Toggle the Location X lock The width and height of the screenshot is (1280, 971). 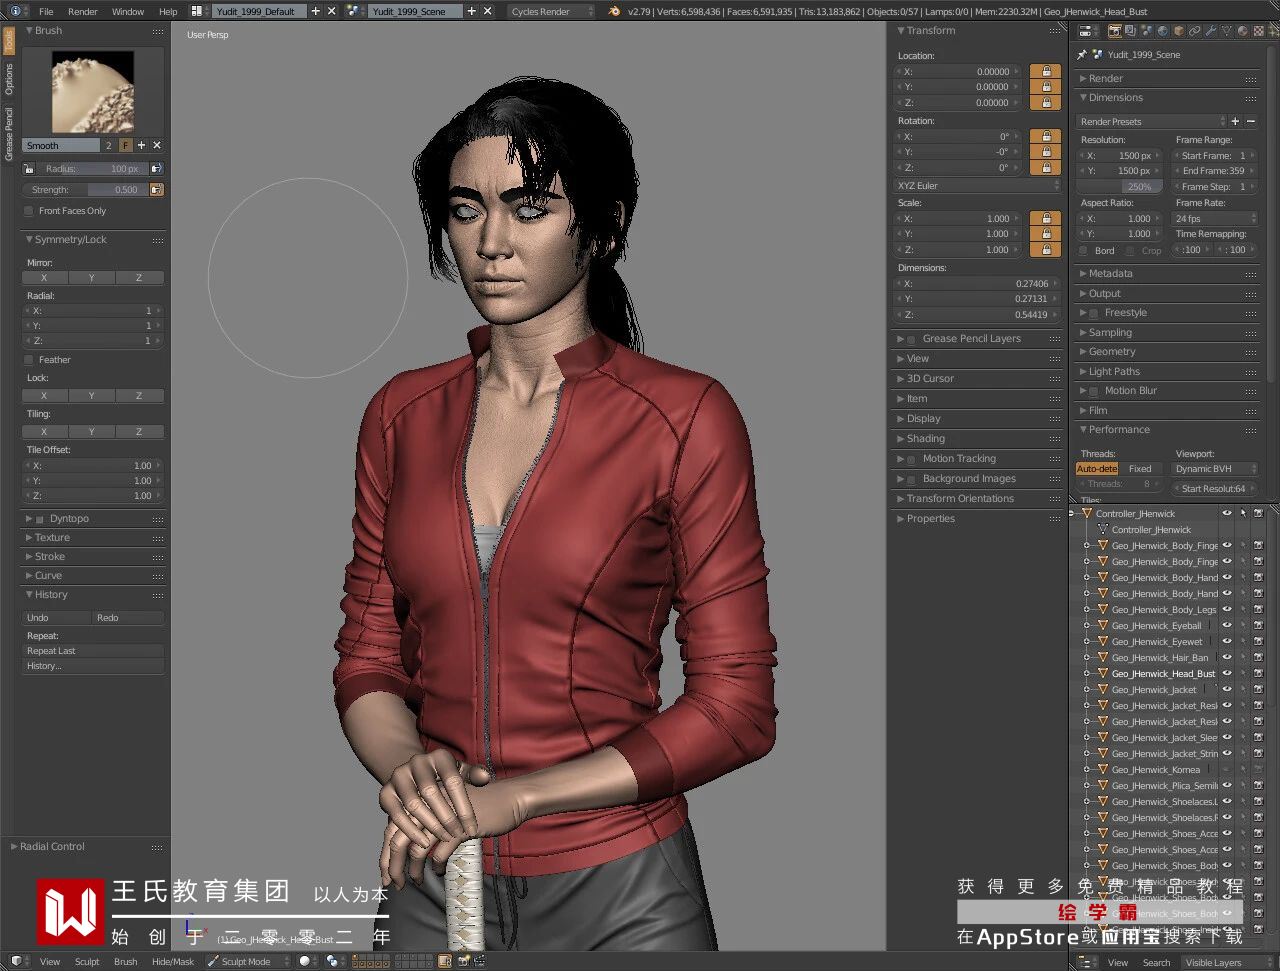1045,72
